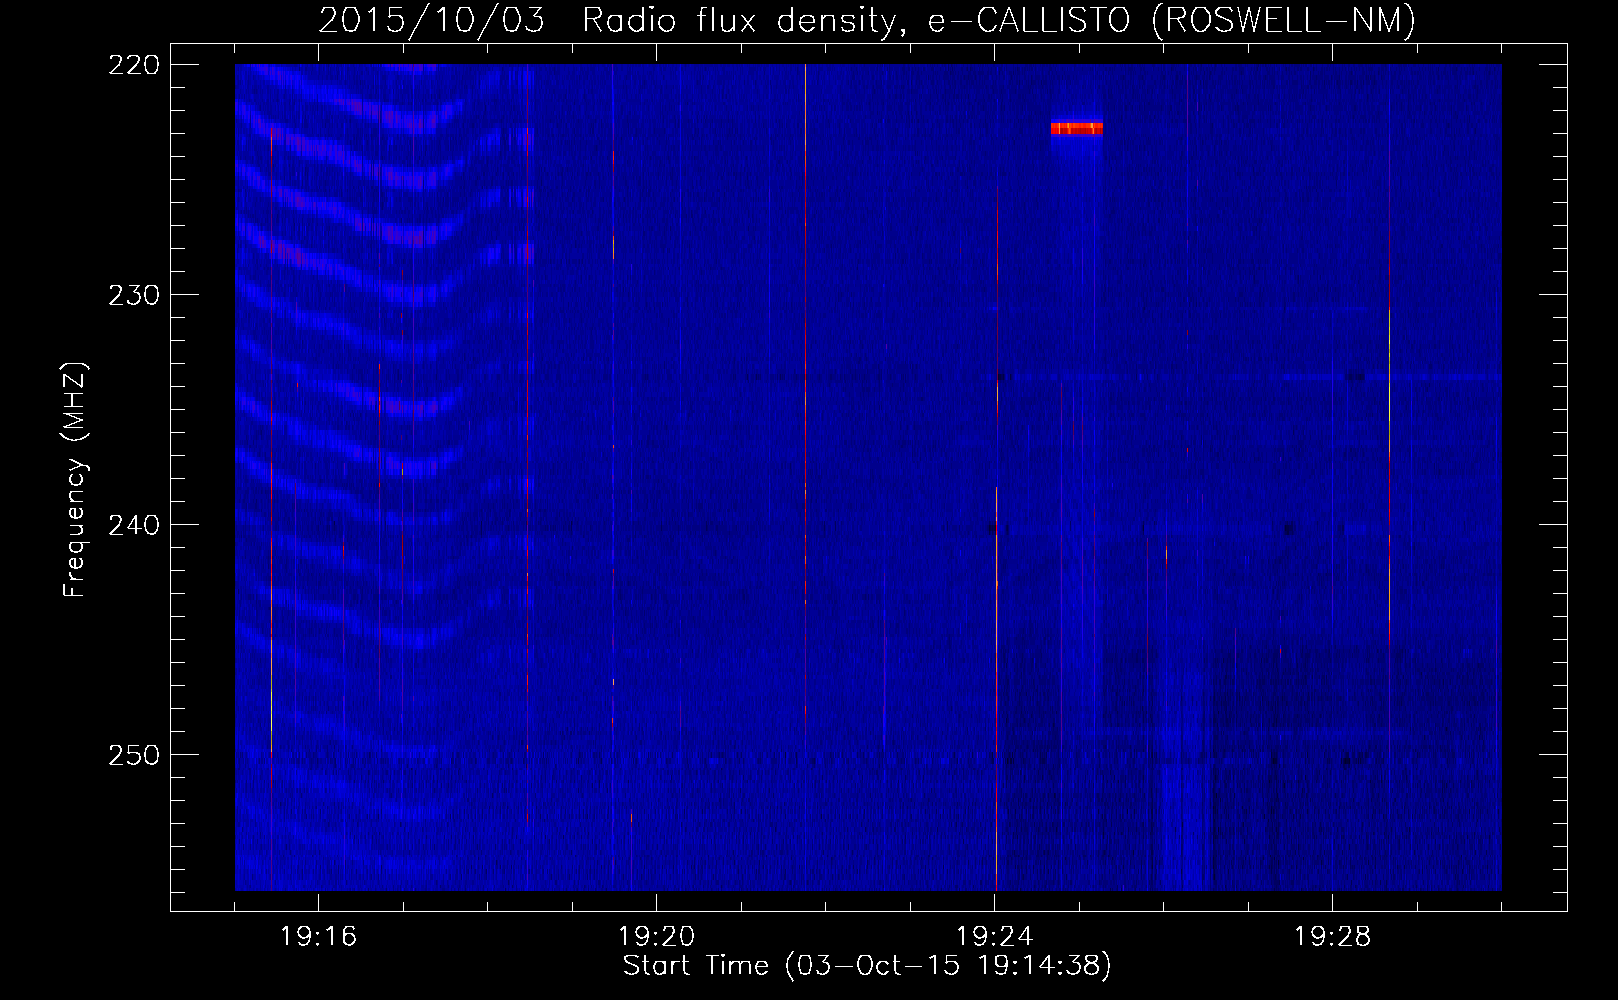Click the 19:20 time tick label
The height and width of the screenshot is (1000, 1618).
[657, 936]
